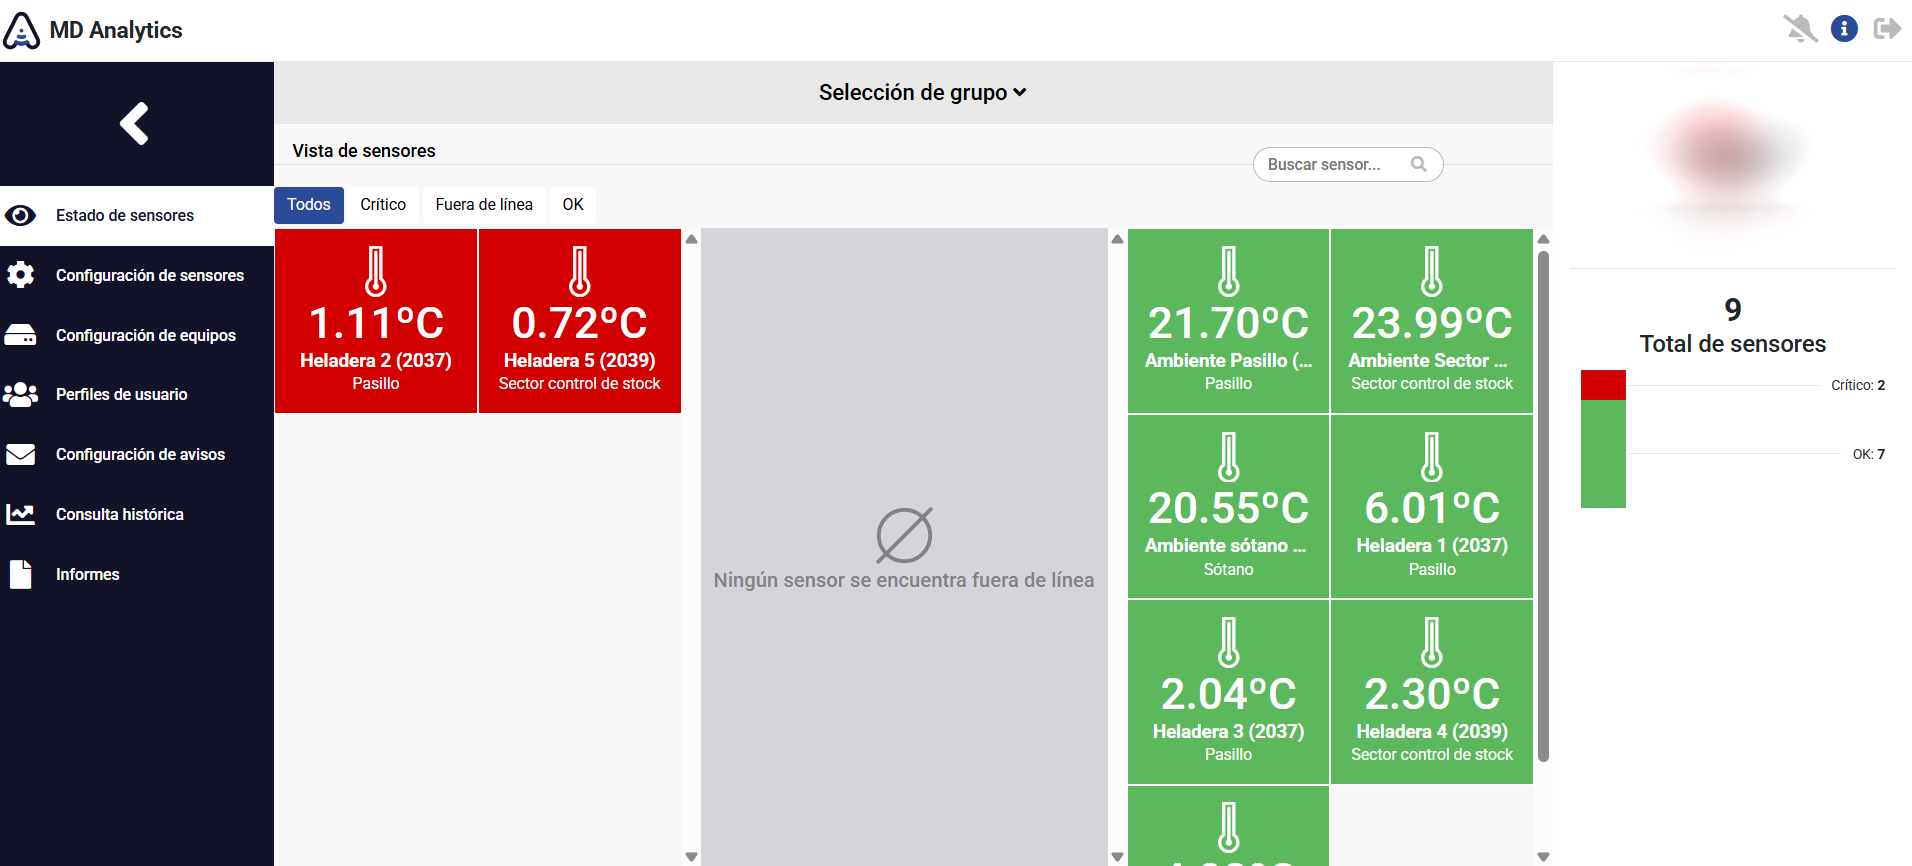
Task: Open Consulta histórica page
Action: pos(137,514)
